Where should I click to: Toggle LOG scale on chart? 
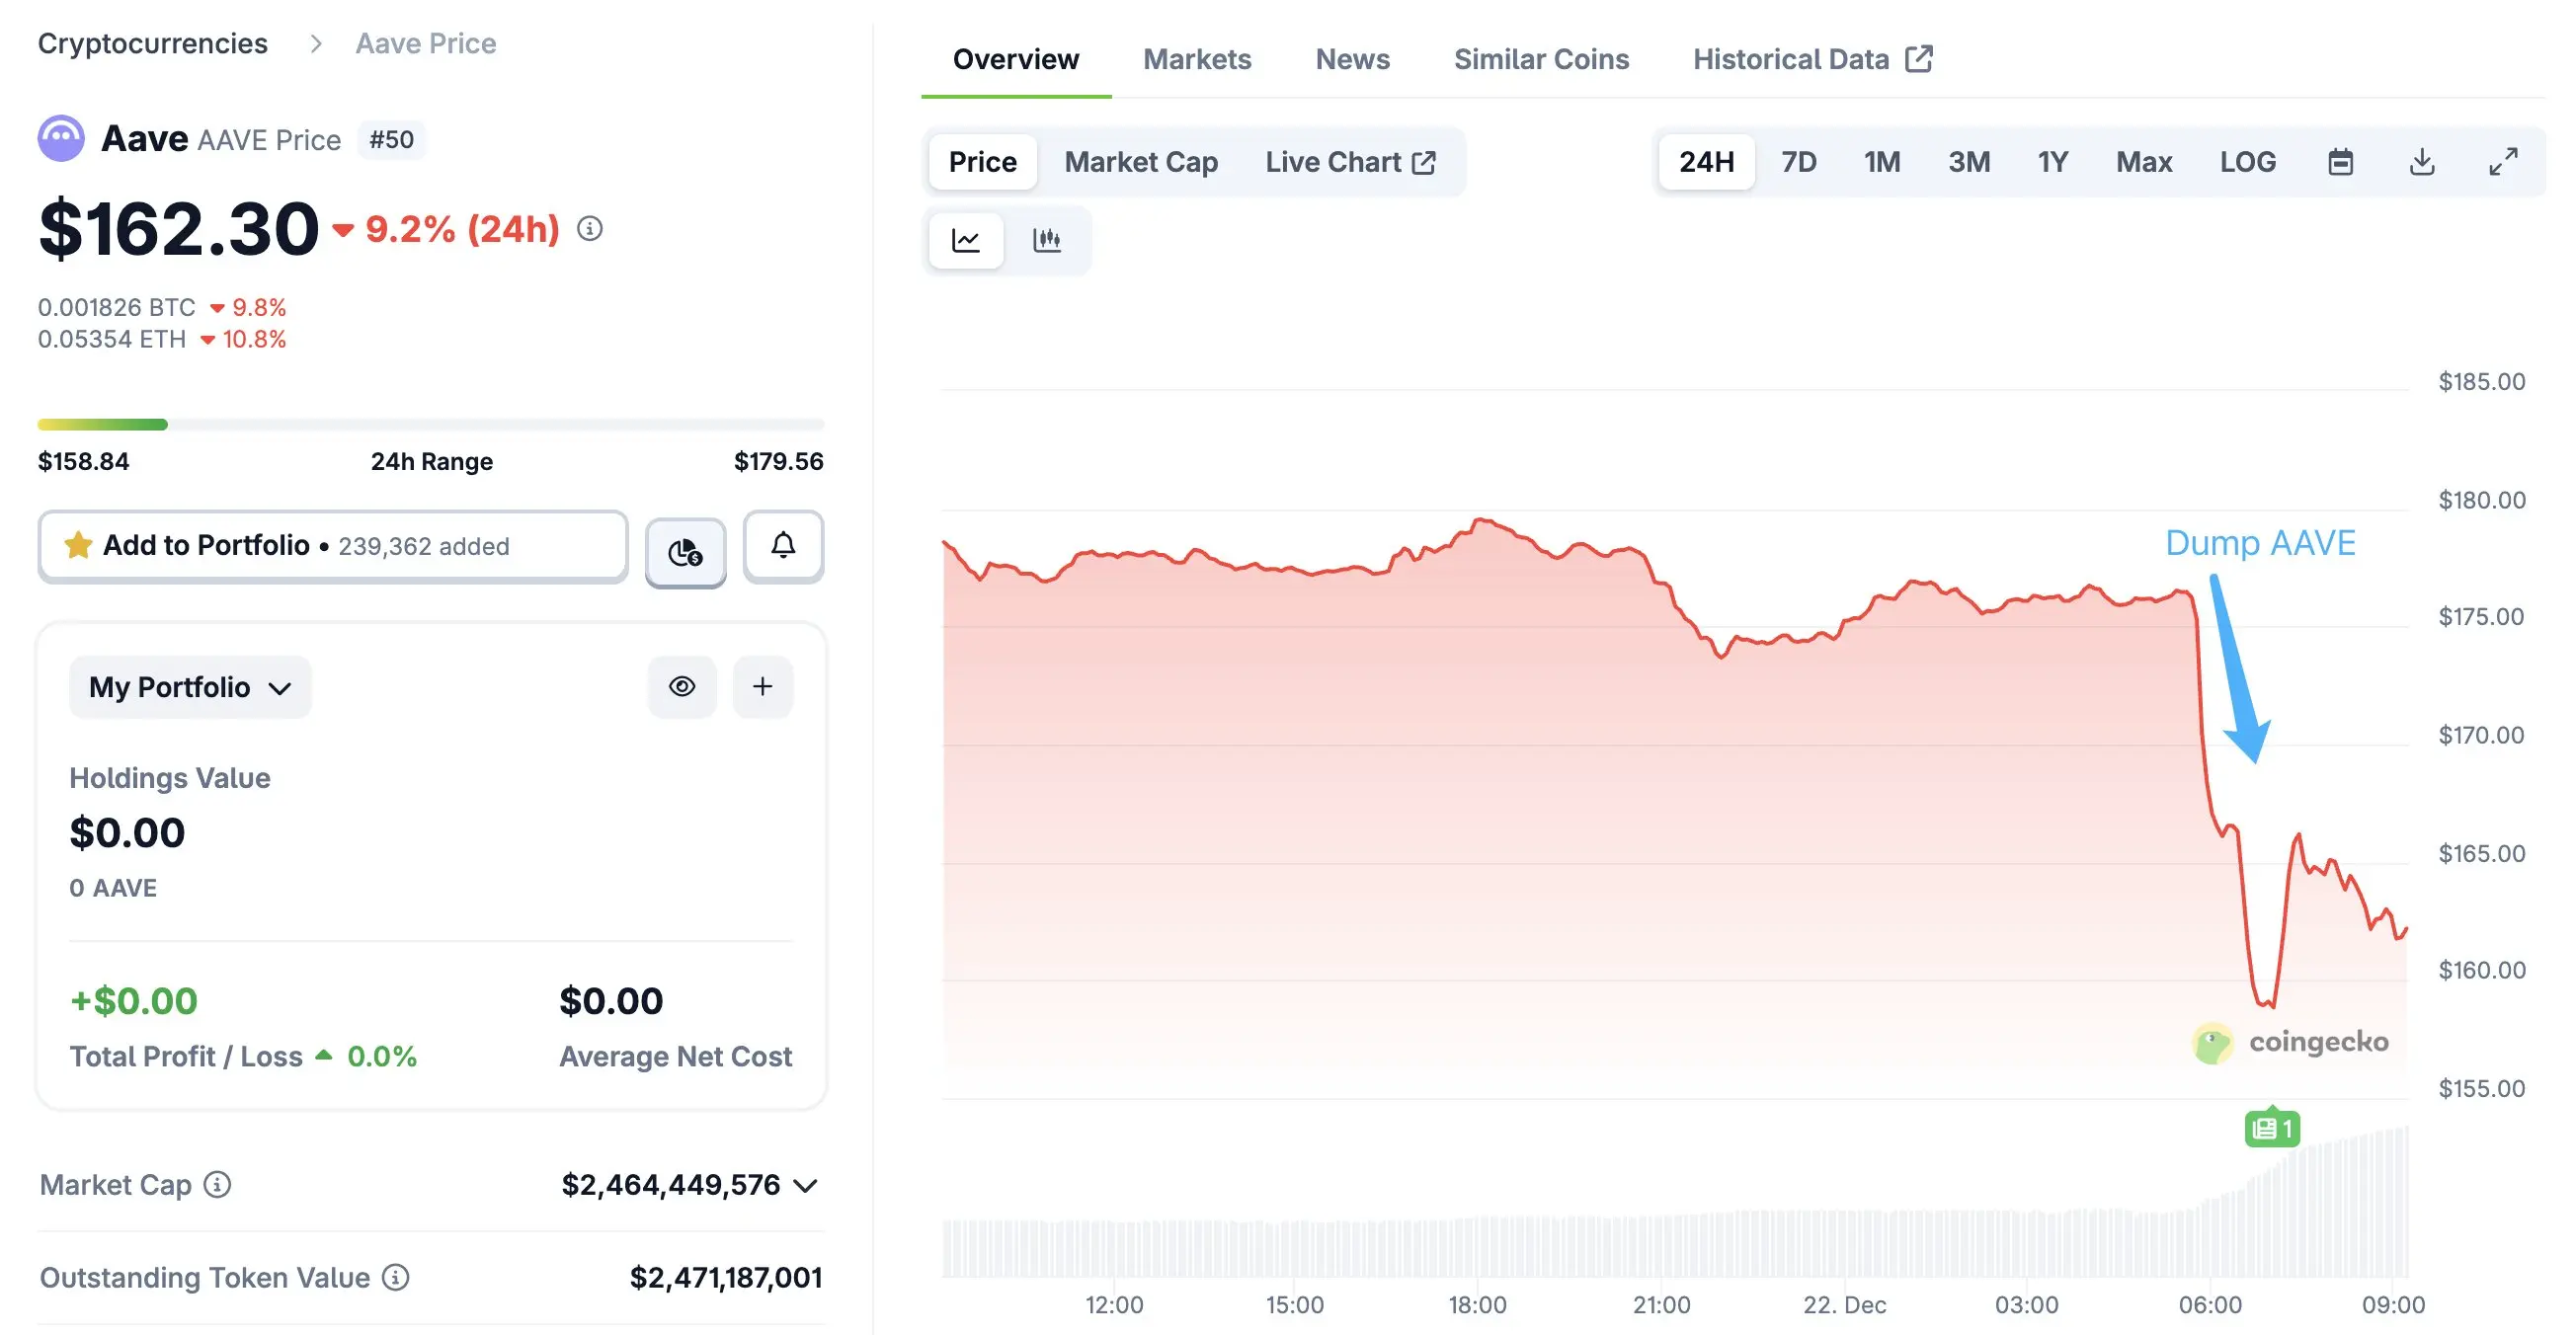[x=2247, y=162]
